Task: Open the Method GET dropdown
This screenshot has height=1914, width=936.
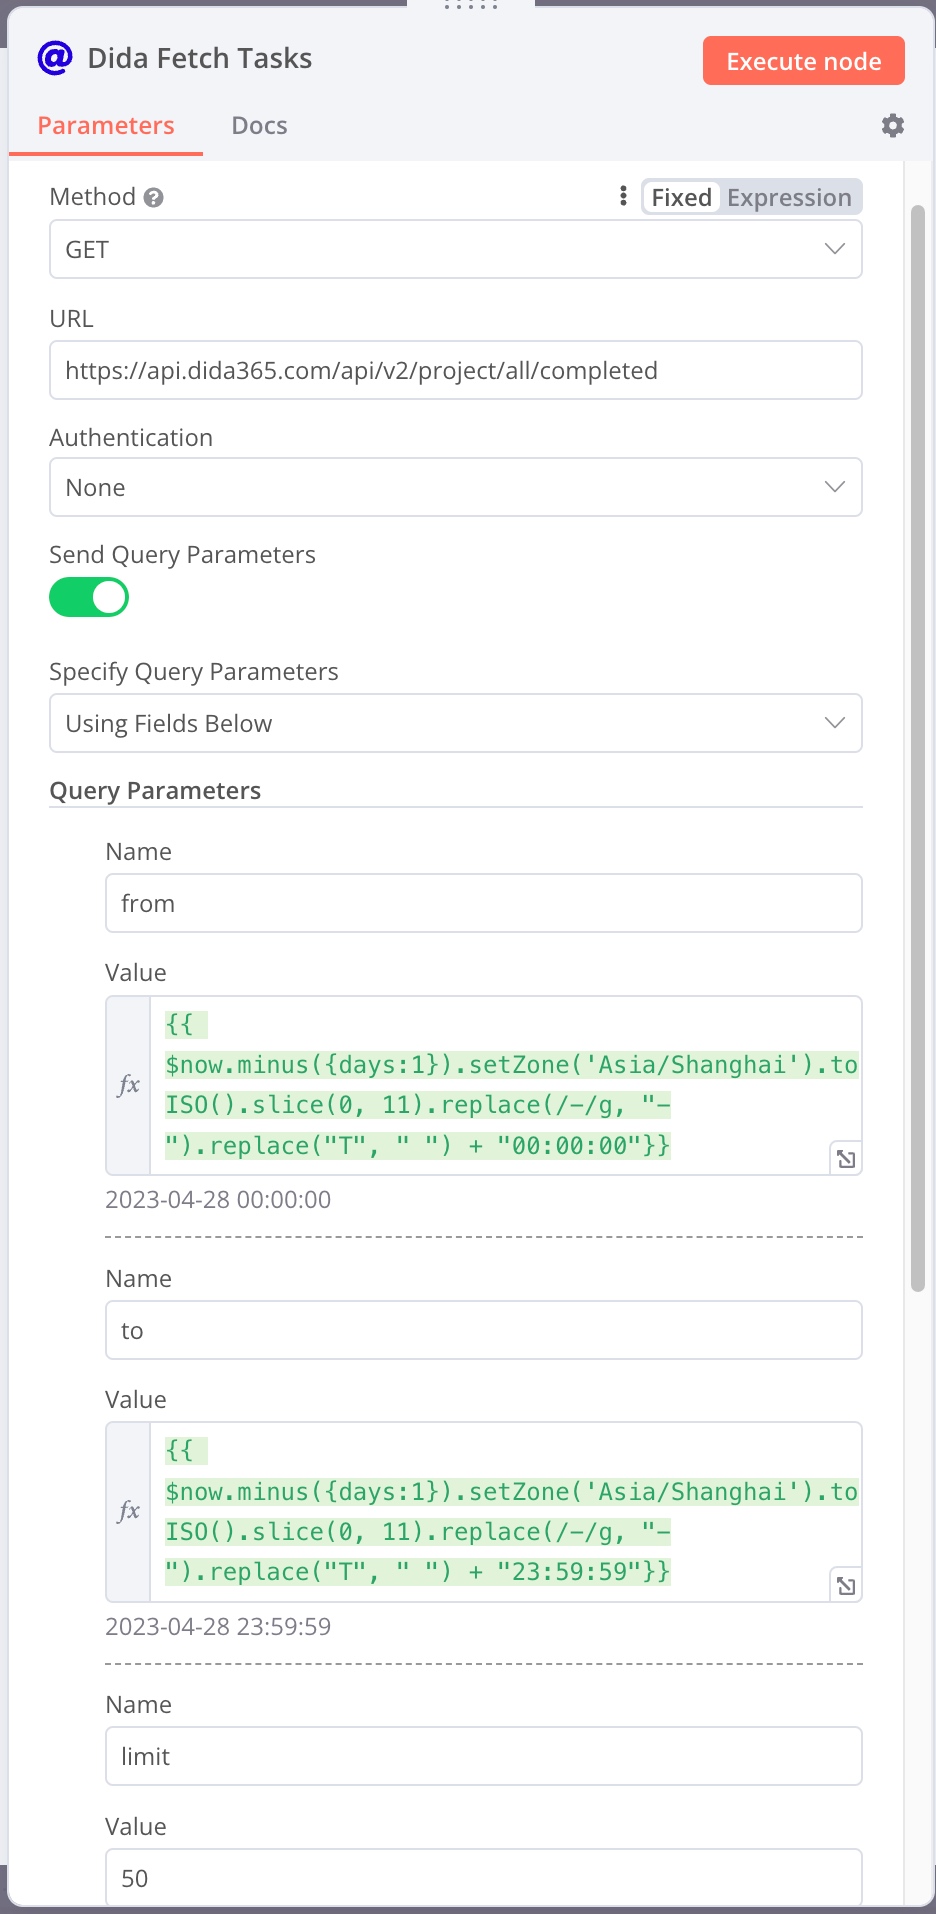Action: point(455,249)
